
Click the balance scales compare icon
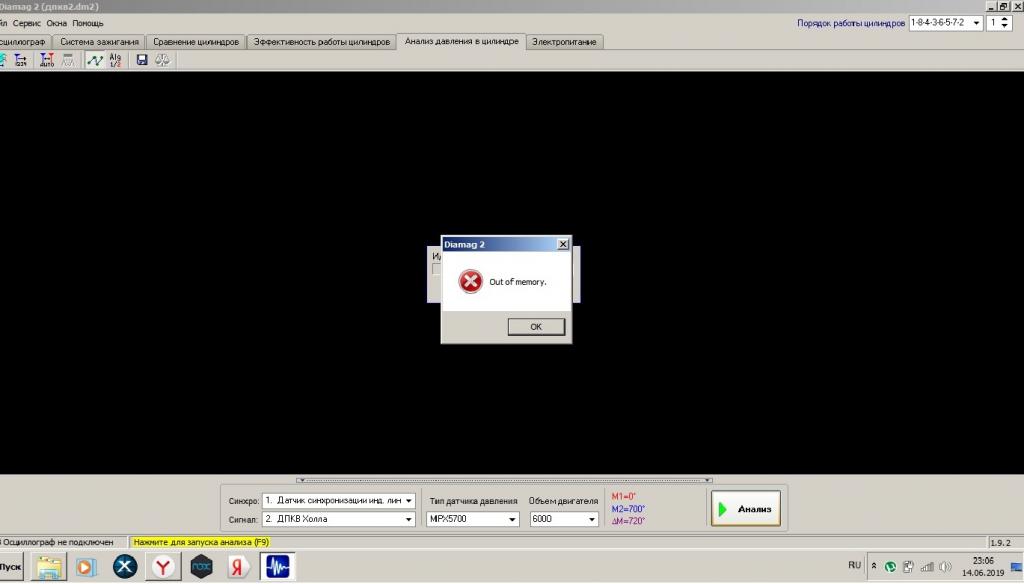click(x=162, y=60)
